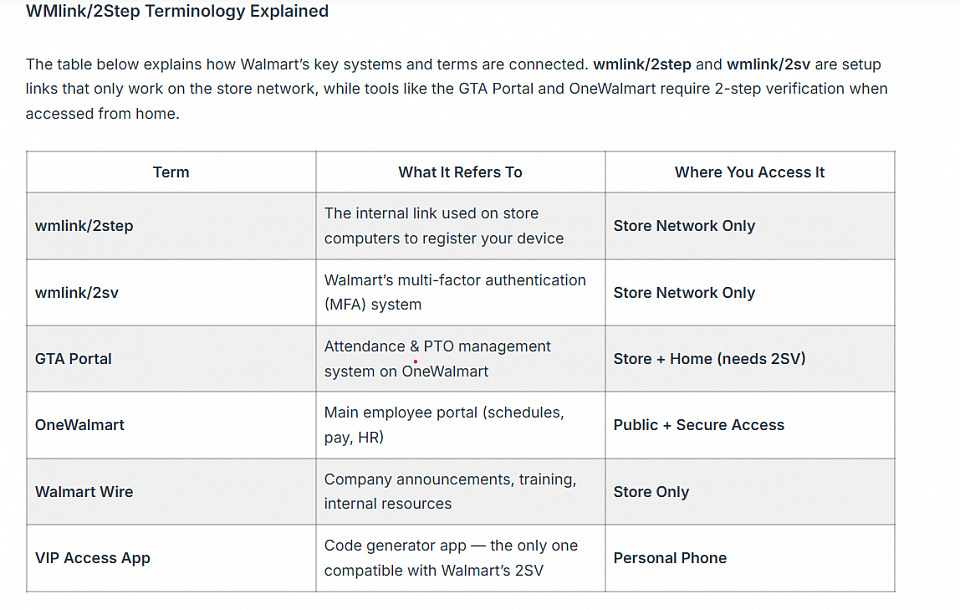Click the "Store Only" access cell
Screen dimensions: 960x610
(651, 492)
